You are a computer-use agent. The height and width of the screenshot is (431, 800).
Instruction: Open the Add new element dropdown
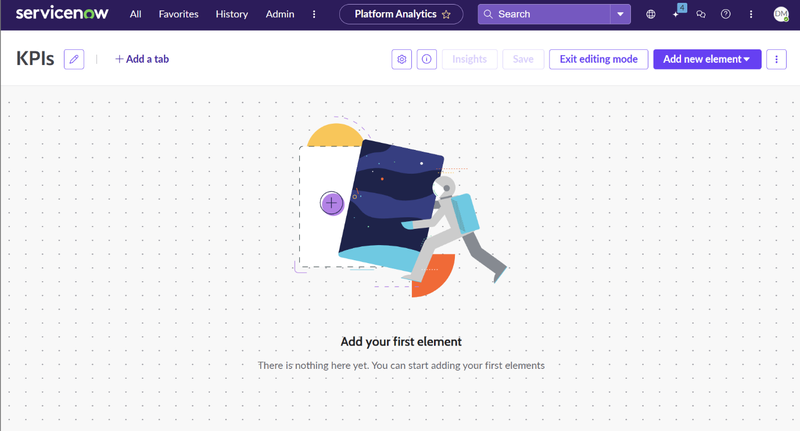[x=707, y=59]
